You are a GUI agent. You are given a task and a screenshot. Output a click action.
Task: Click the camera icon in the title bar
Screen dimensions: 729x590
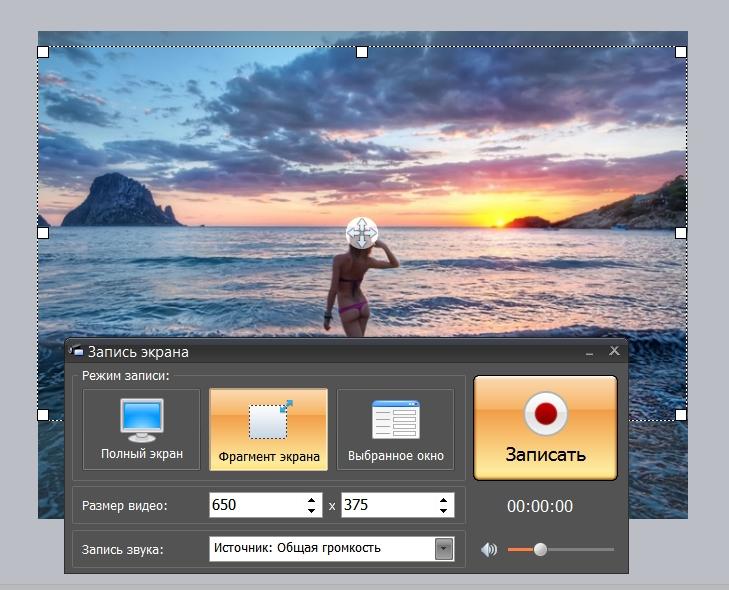pos(76,351)
